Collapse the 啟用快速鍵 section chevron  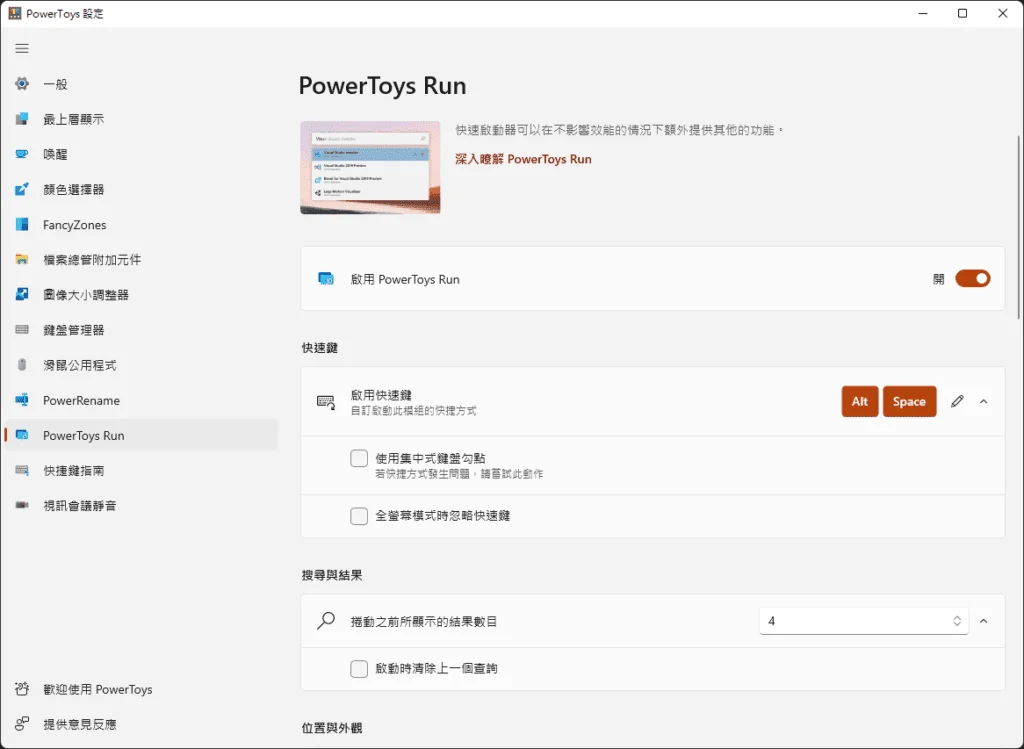point(984,402)
